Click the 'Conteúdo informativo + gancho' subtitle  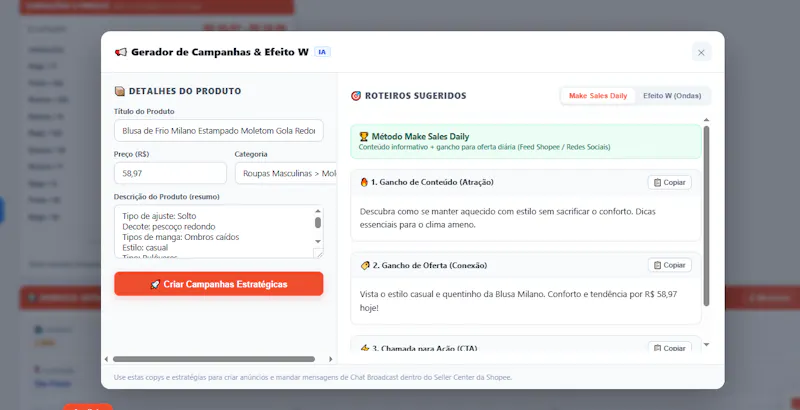484,147
